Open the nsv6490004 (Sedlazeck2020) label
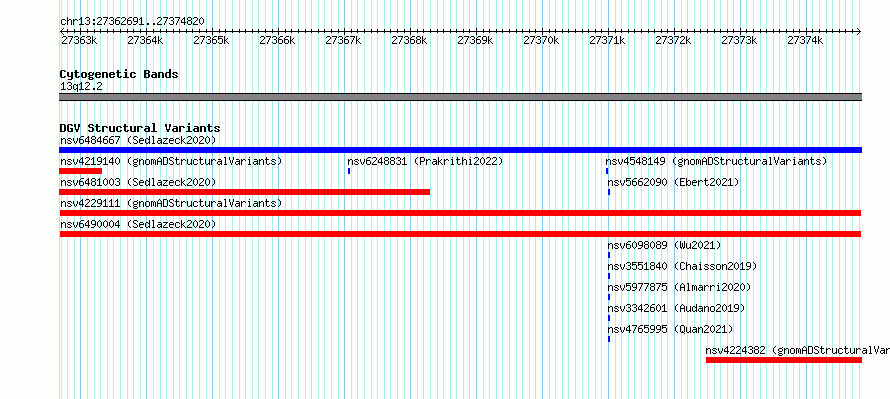Screen dimensions: 890x399 pyautogui.click(x=138, y=224)
